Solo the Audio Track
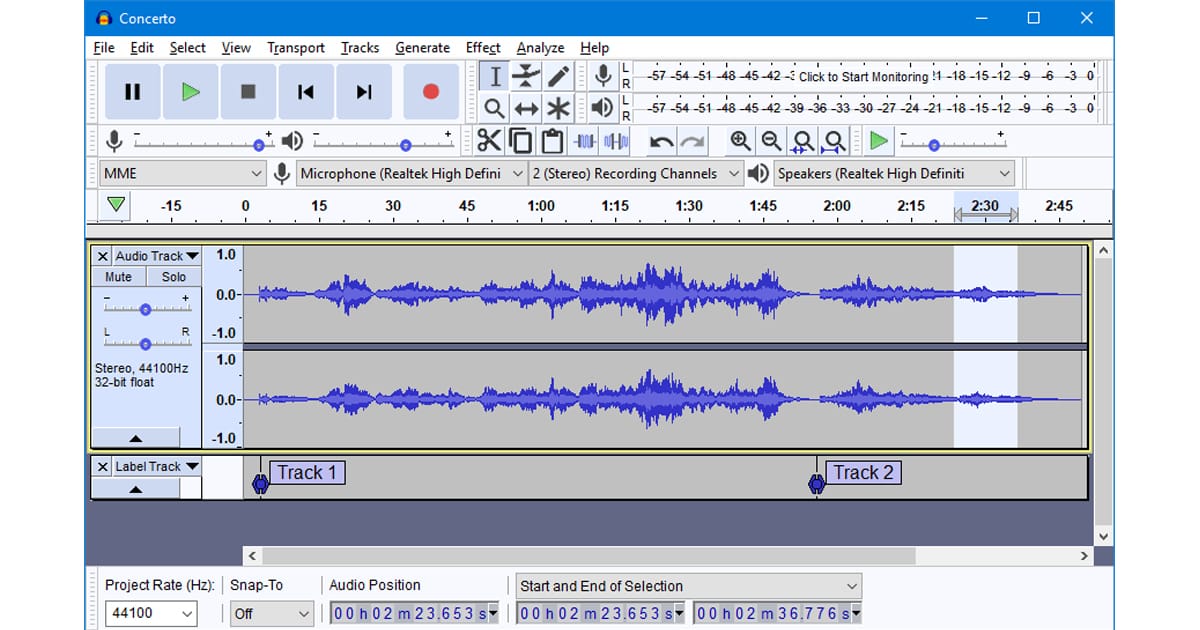 174,277
